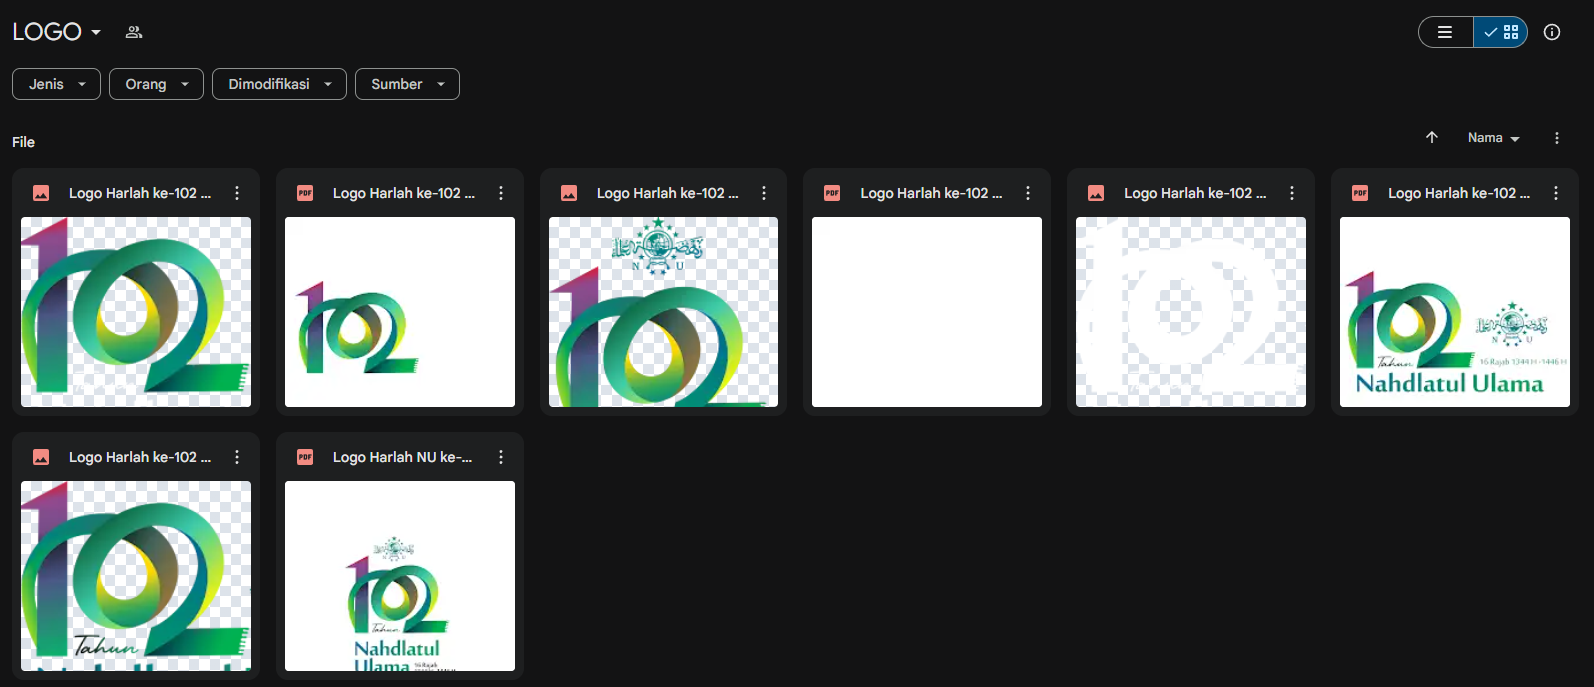Select thumbnail showing 102 with Tahun script
Image resolution: width=1594 pixels, height=687 pixels.
pos(136,576)
